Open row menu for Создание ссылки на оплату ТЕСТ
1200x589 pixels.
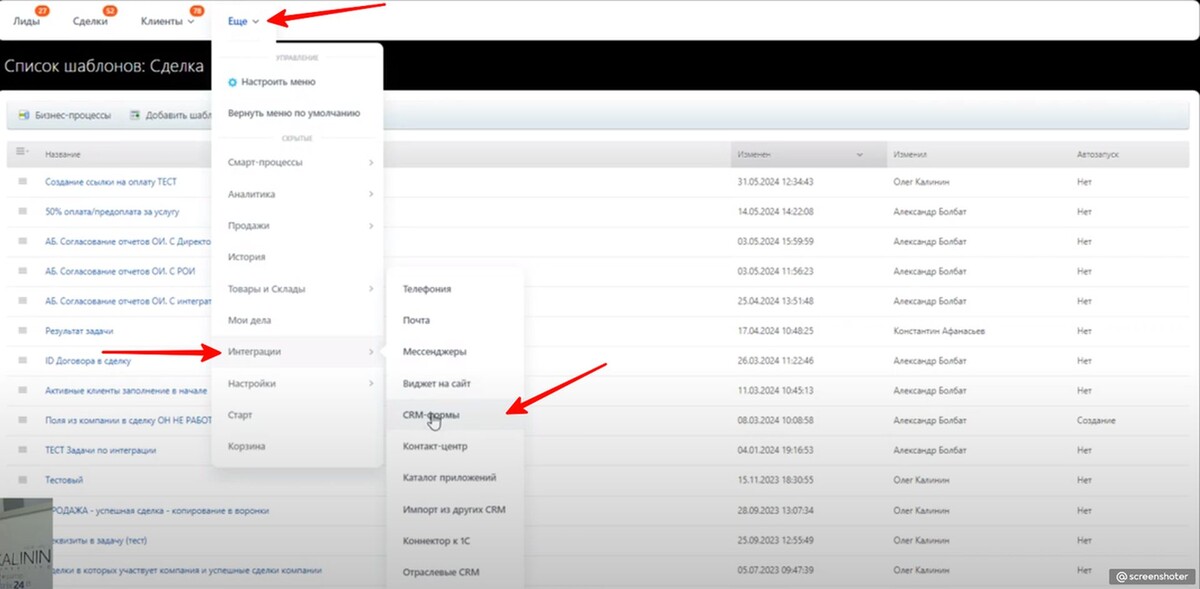click(22, 181)
